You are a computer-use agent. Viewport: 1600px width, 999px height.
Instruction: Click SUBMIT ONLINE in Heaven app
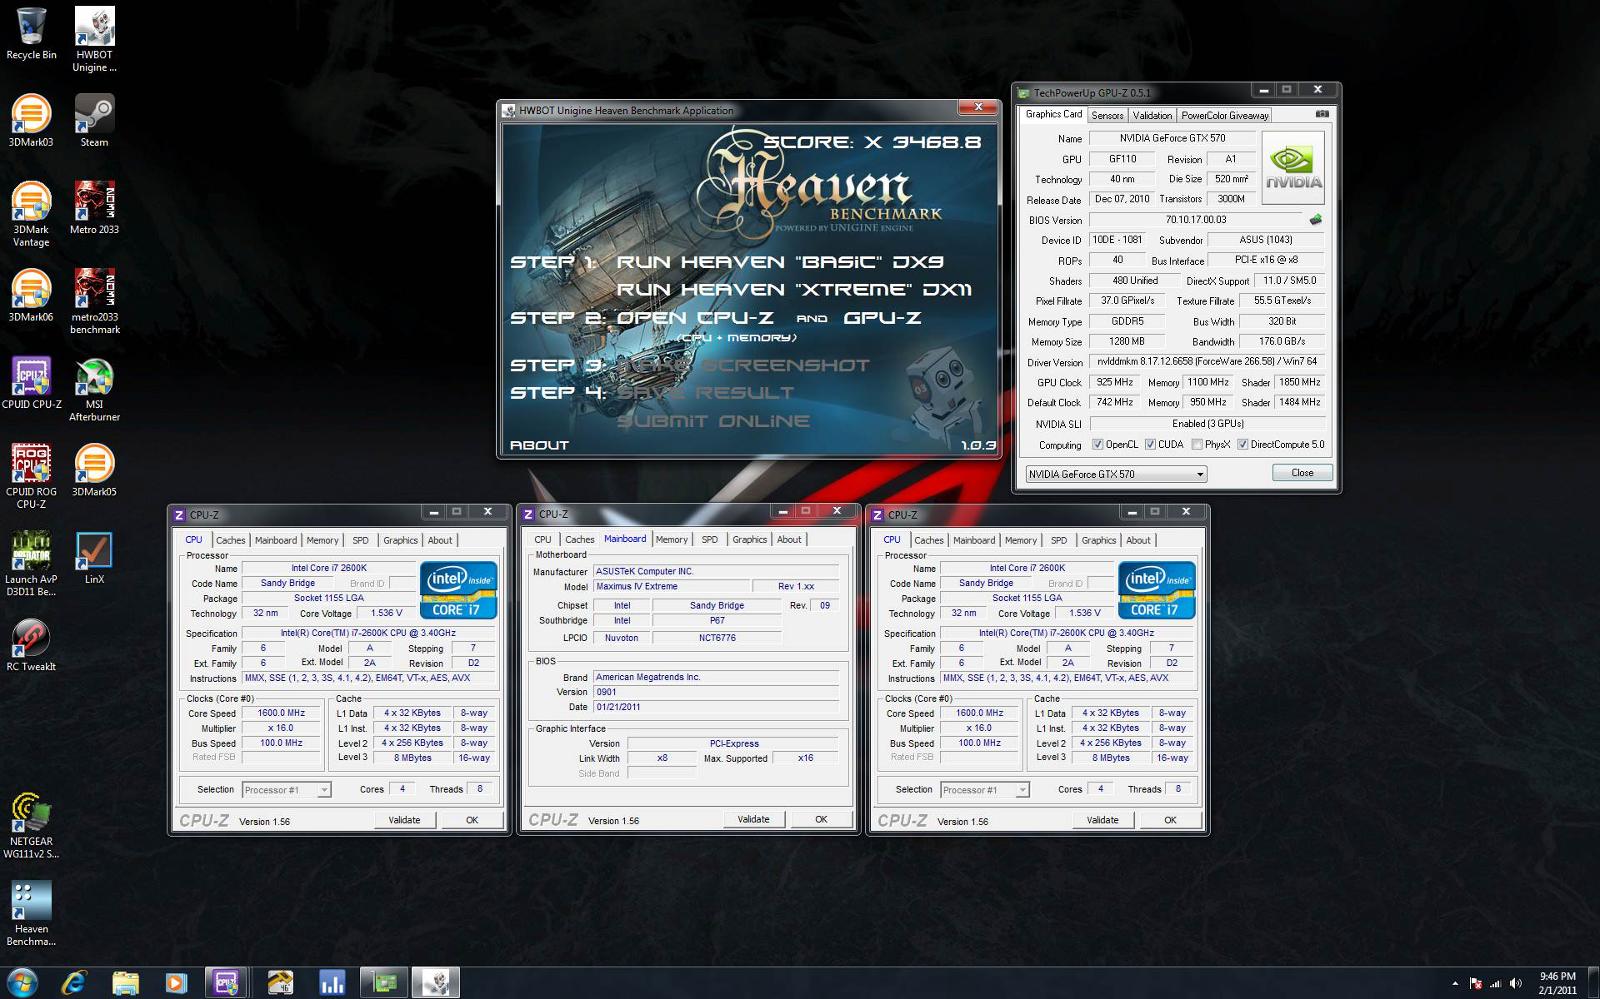(713, 421)
